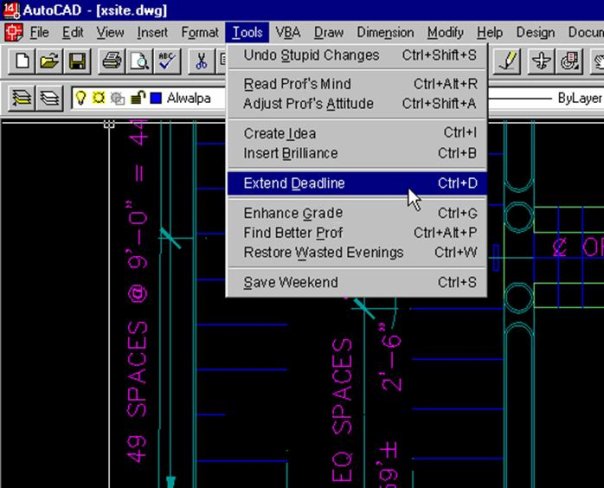Choose Undo Stupid Changes menu entry
The height and width of the screenshot is (488, 604).
coord(311,55)
